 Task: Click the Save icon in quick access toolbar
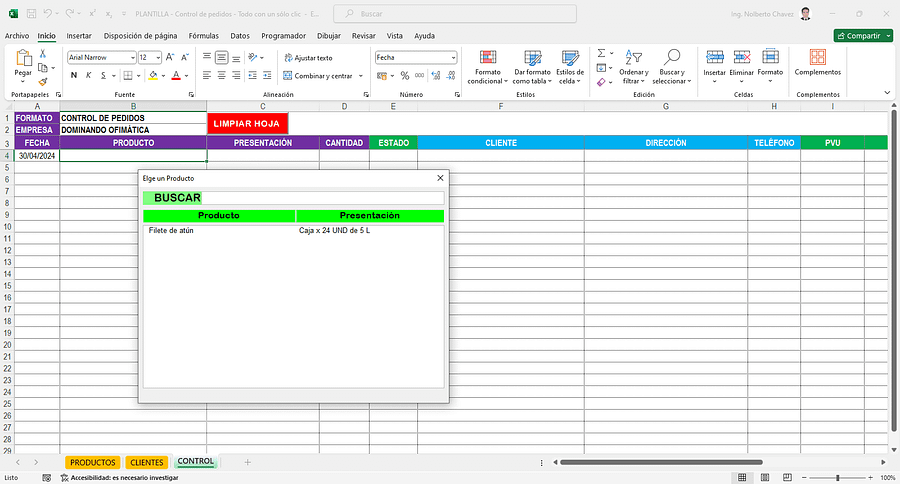(32, 13)
